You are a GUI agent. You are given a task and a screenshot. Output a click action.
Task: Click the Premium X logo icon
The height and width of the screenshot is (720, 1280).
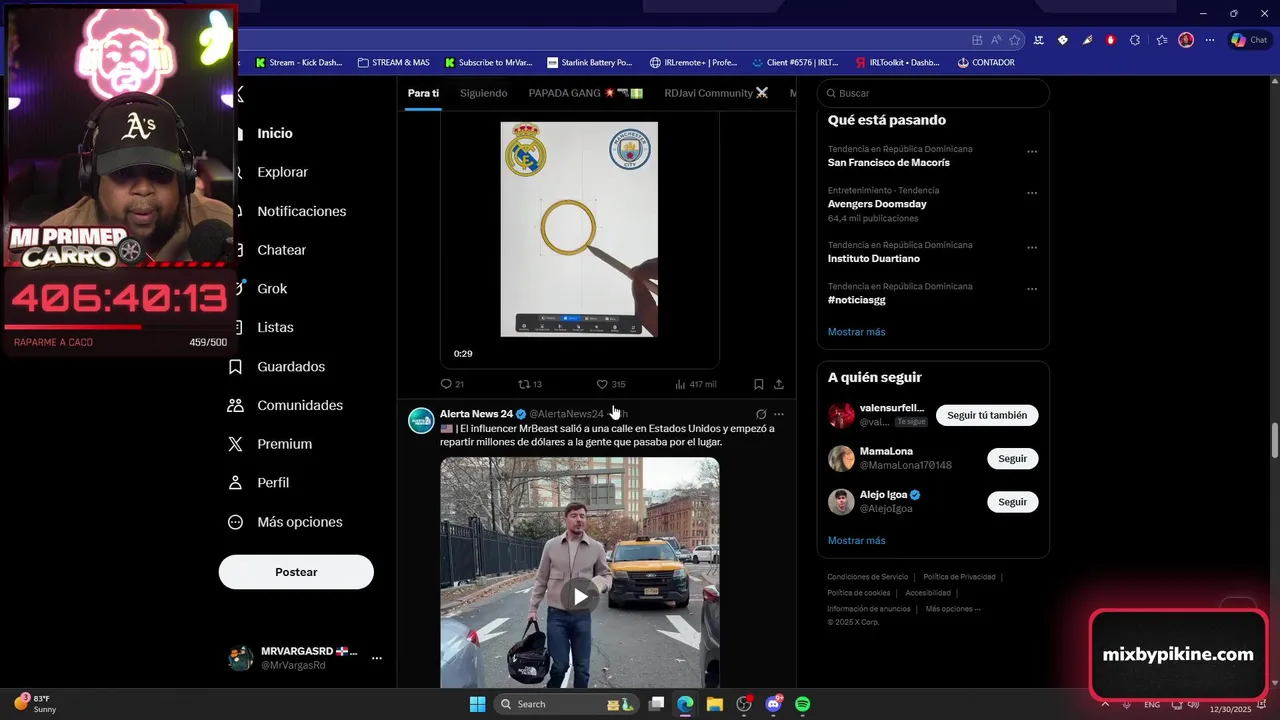pyautogui.click(x=236, y=444)
